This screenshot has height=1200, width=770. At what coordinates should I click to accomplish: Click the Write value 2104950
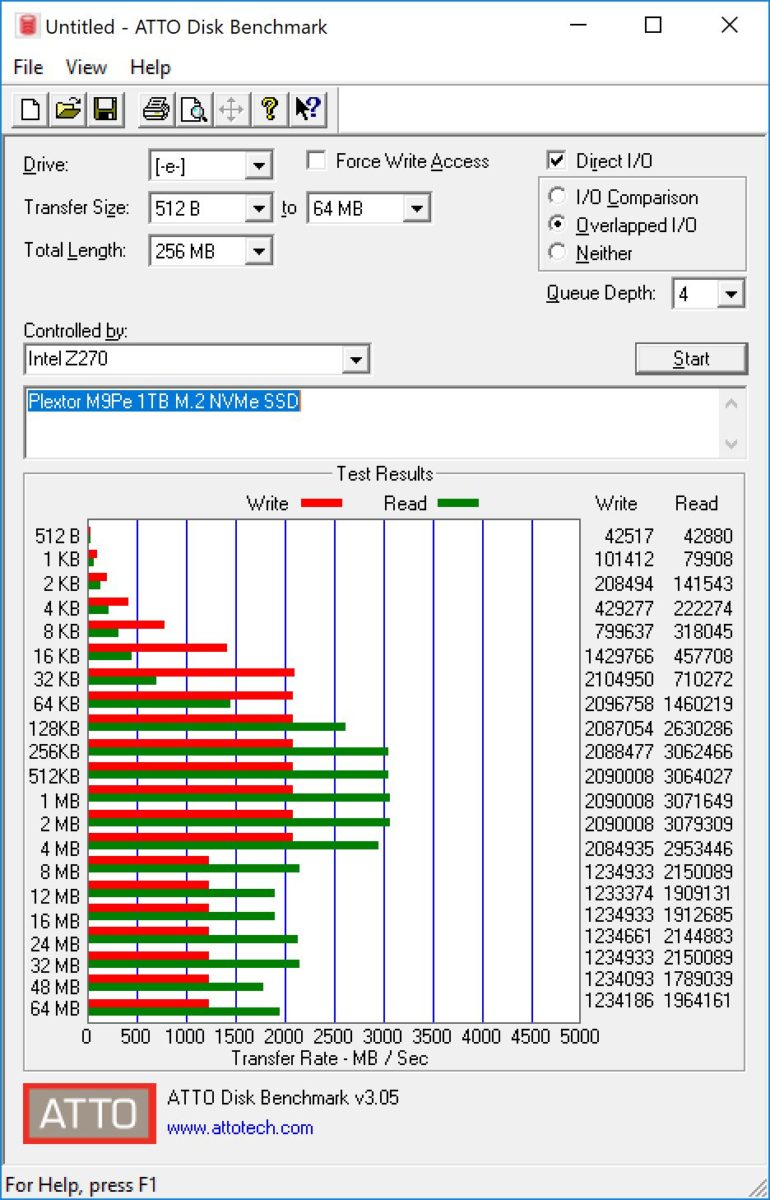[620, 681]
